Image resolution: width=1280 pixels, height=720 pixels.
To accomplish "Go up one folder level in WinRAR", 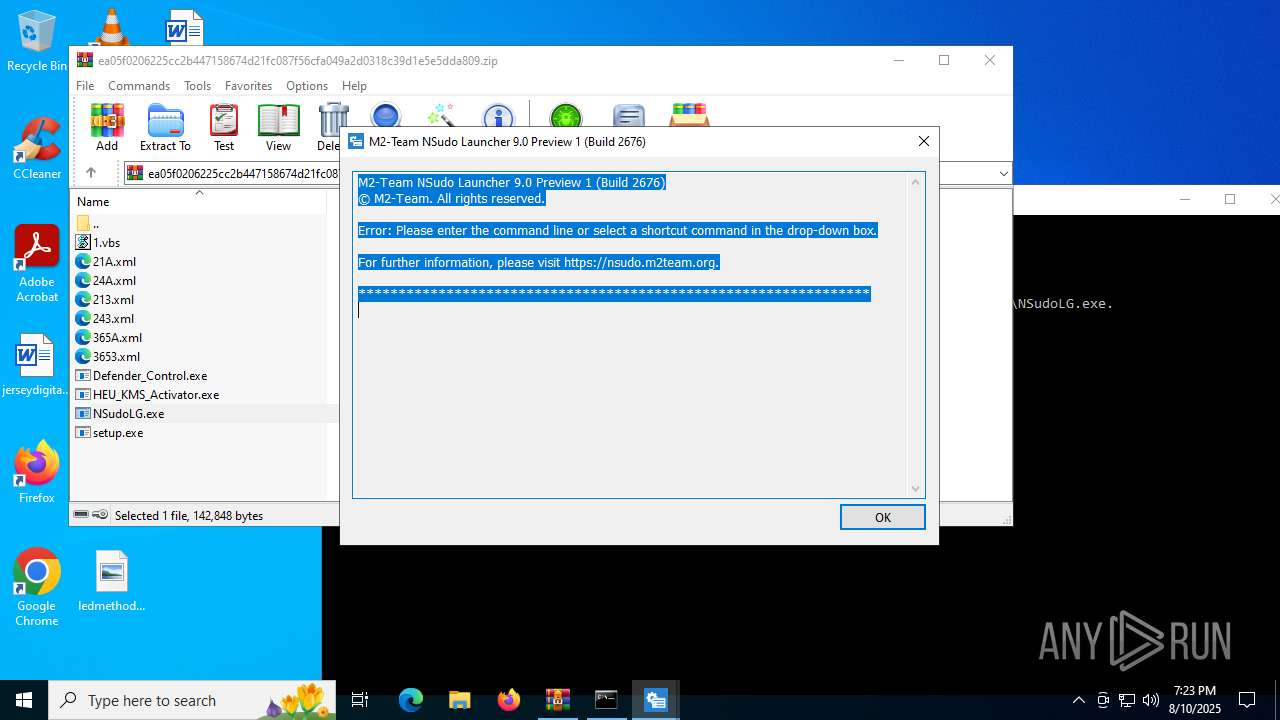I will pos(90,173).
